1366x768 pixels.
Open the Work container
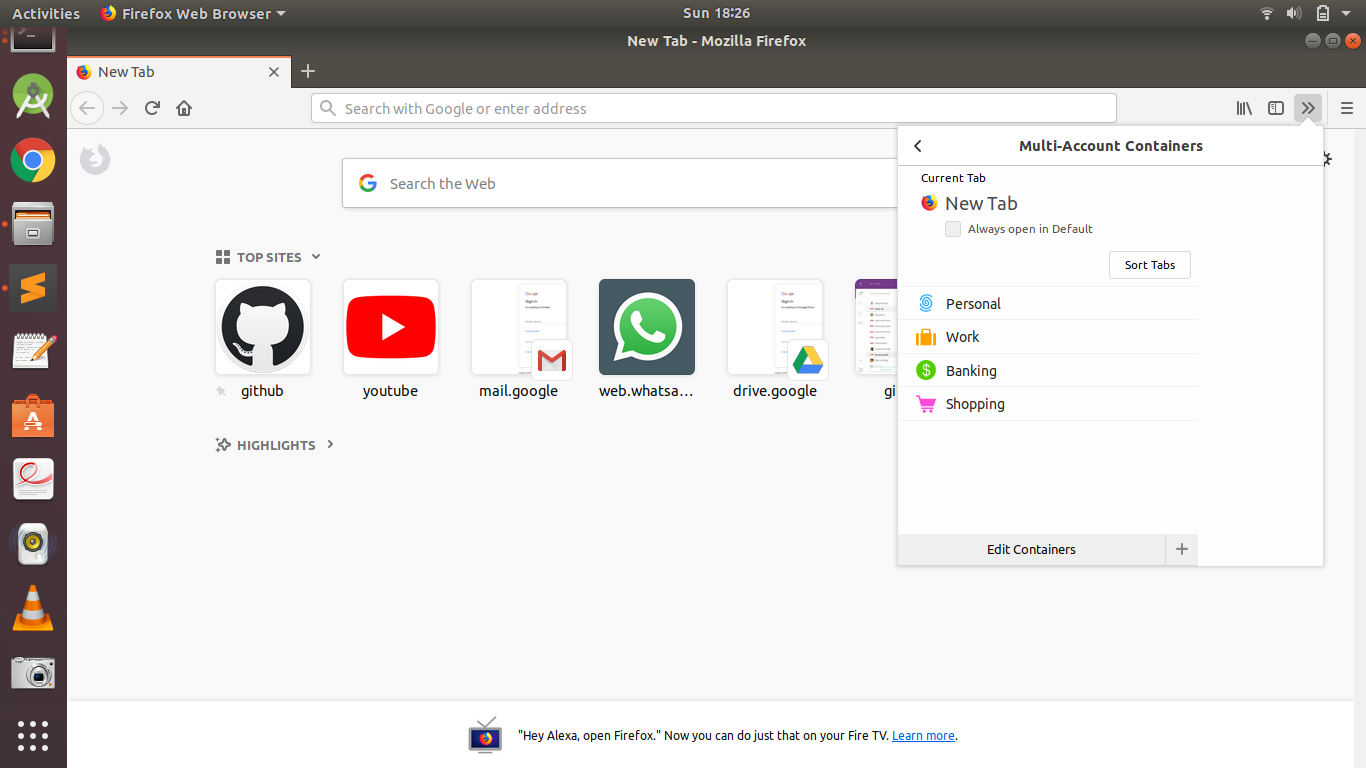pyautogui.click(x=961, y=337)
